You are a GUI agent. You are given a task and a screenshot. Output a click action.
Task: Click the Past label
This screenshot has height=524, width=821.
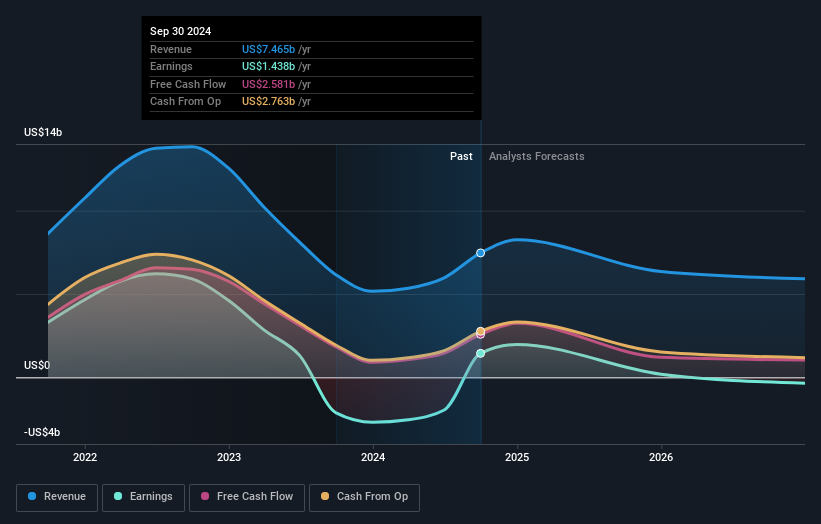point(461,156)
